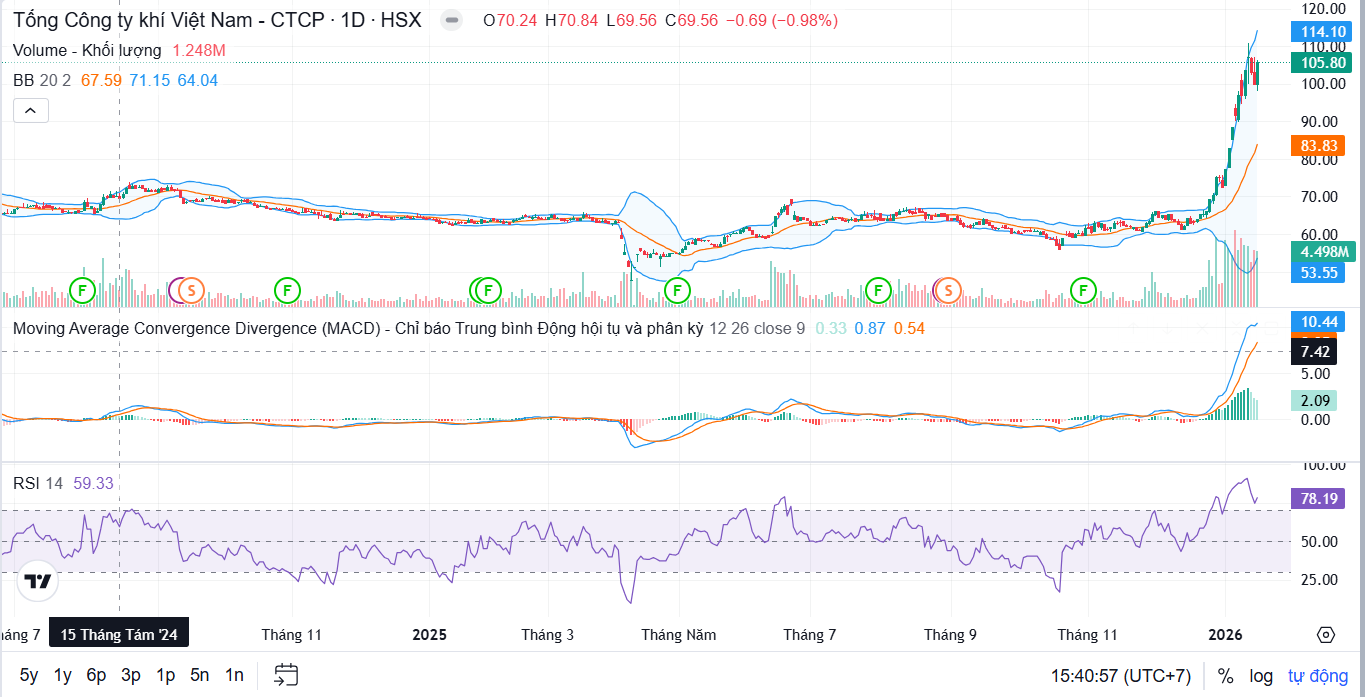
Task: Click the green F marker above Tháng Năm
Action: tap(677, 291)
